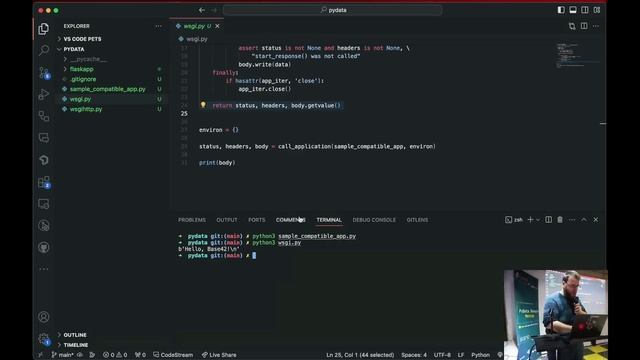The height and width of the screenshot is (360, 640).
Task: Open the customize layout icon
Action: click(x=597, y=10)
